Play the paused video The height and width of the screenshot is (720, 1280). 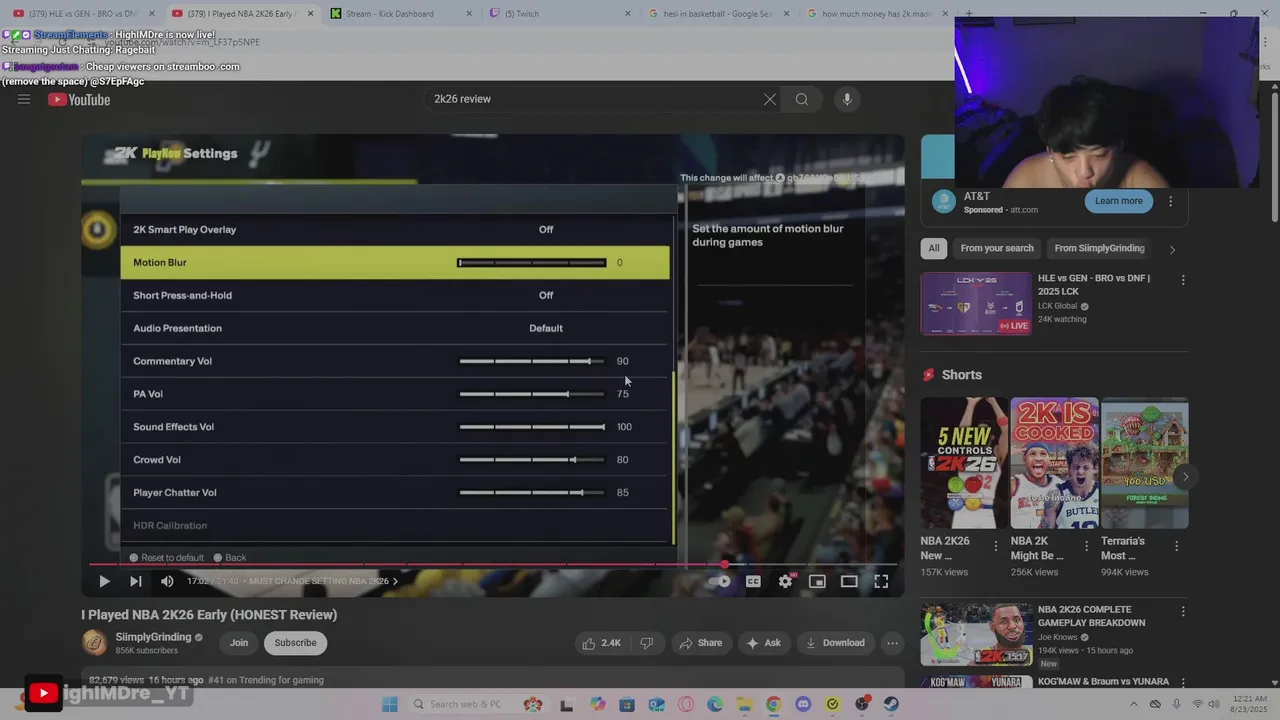tap(104, 581)
